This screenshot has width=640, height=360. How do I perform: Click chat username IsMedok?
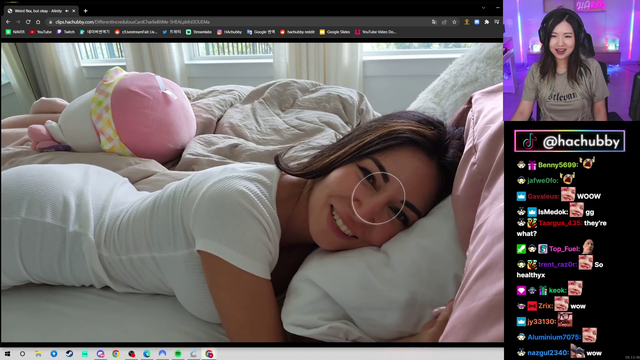[x=553, y=212]
